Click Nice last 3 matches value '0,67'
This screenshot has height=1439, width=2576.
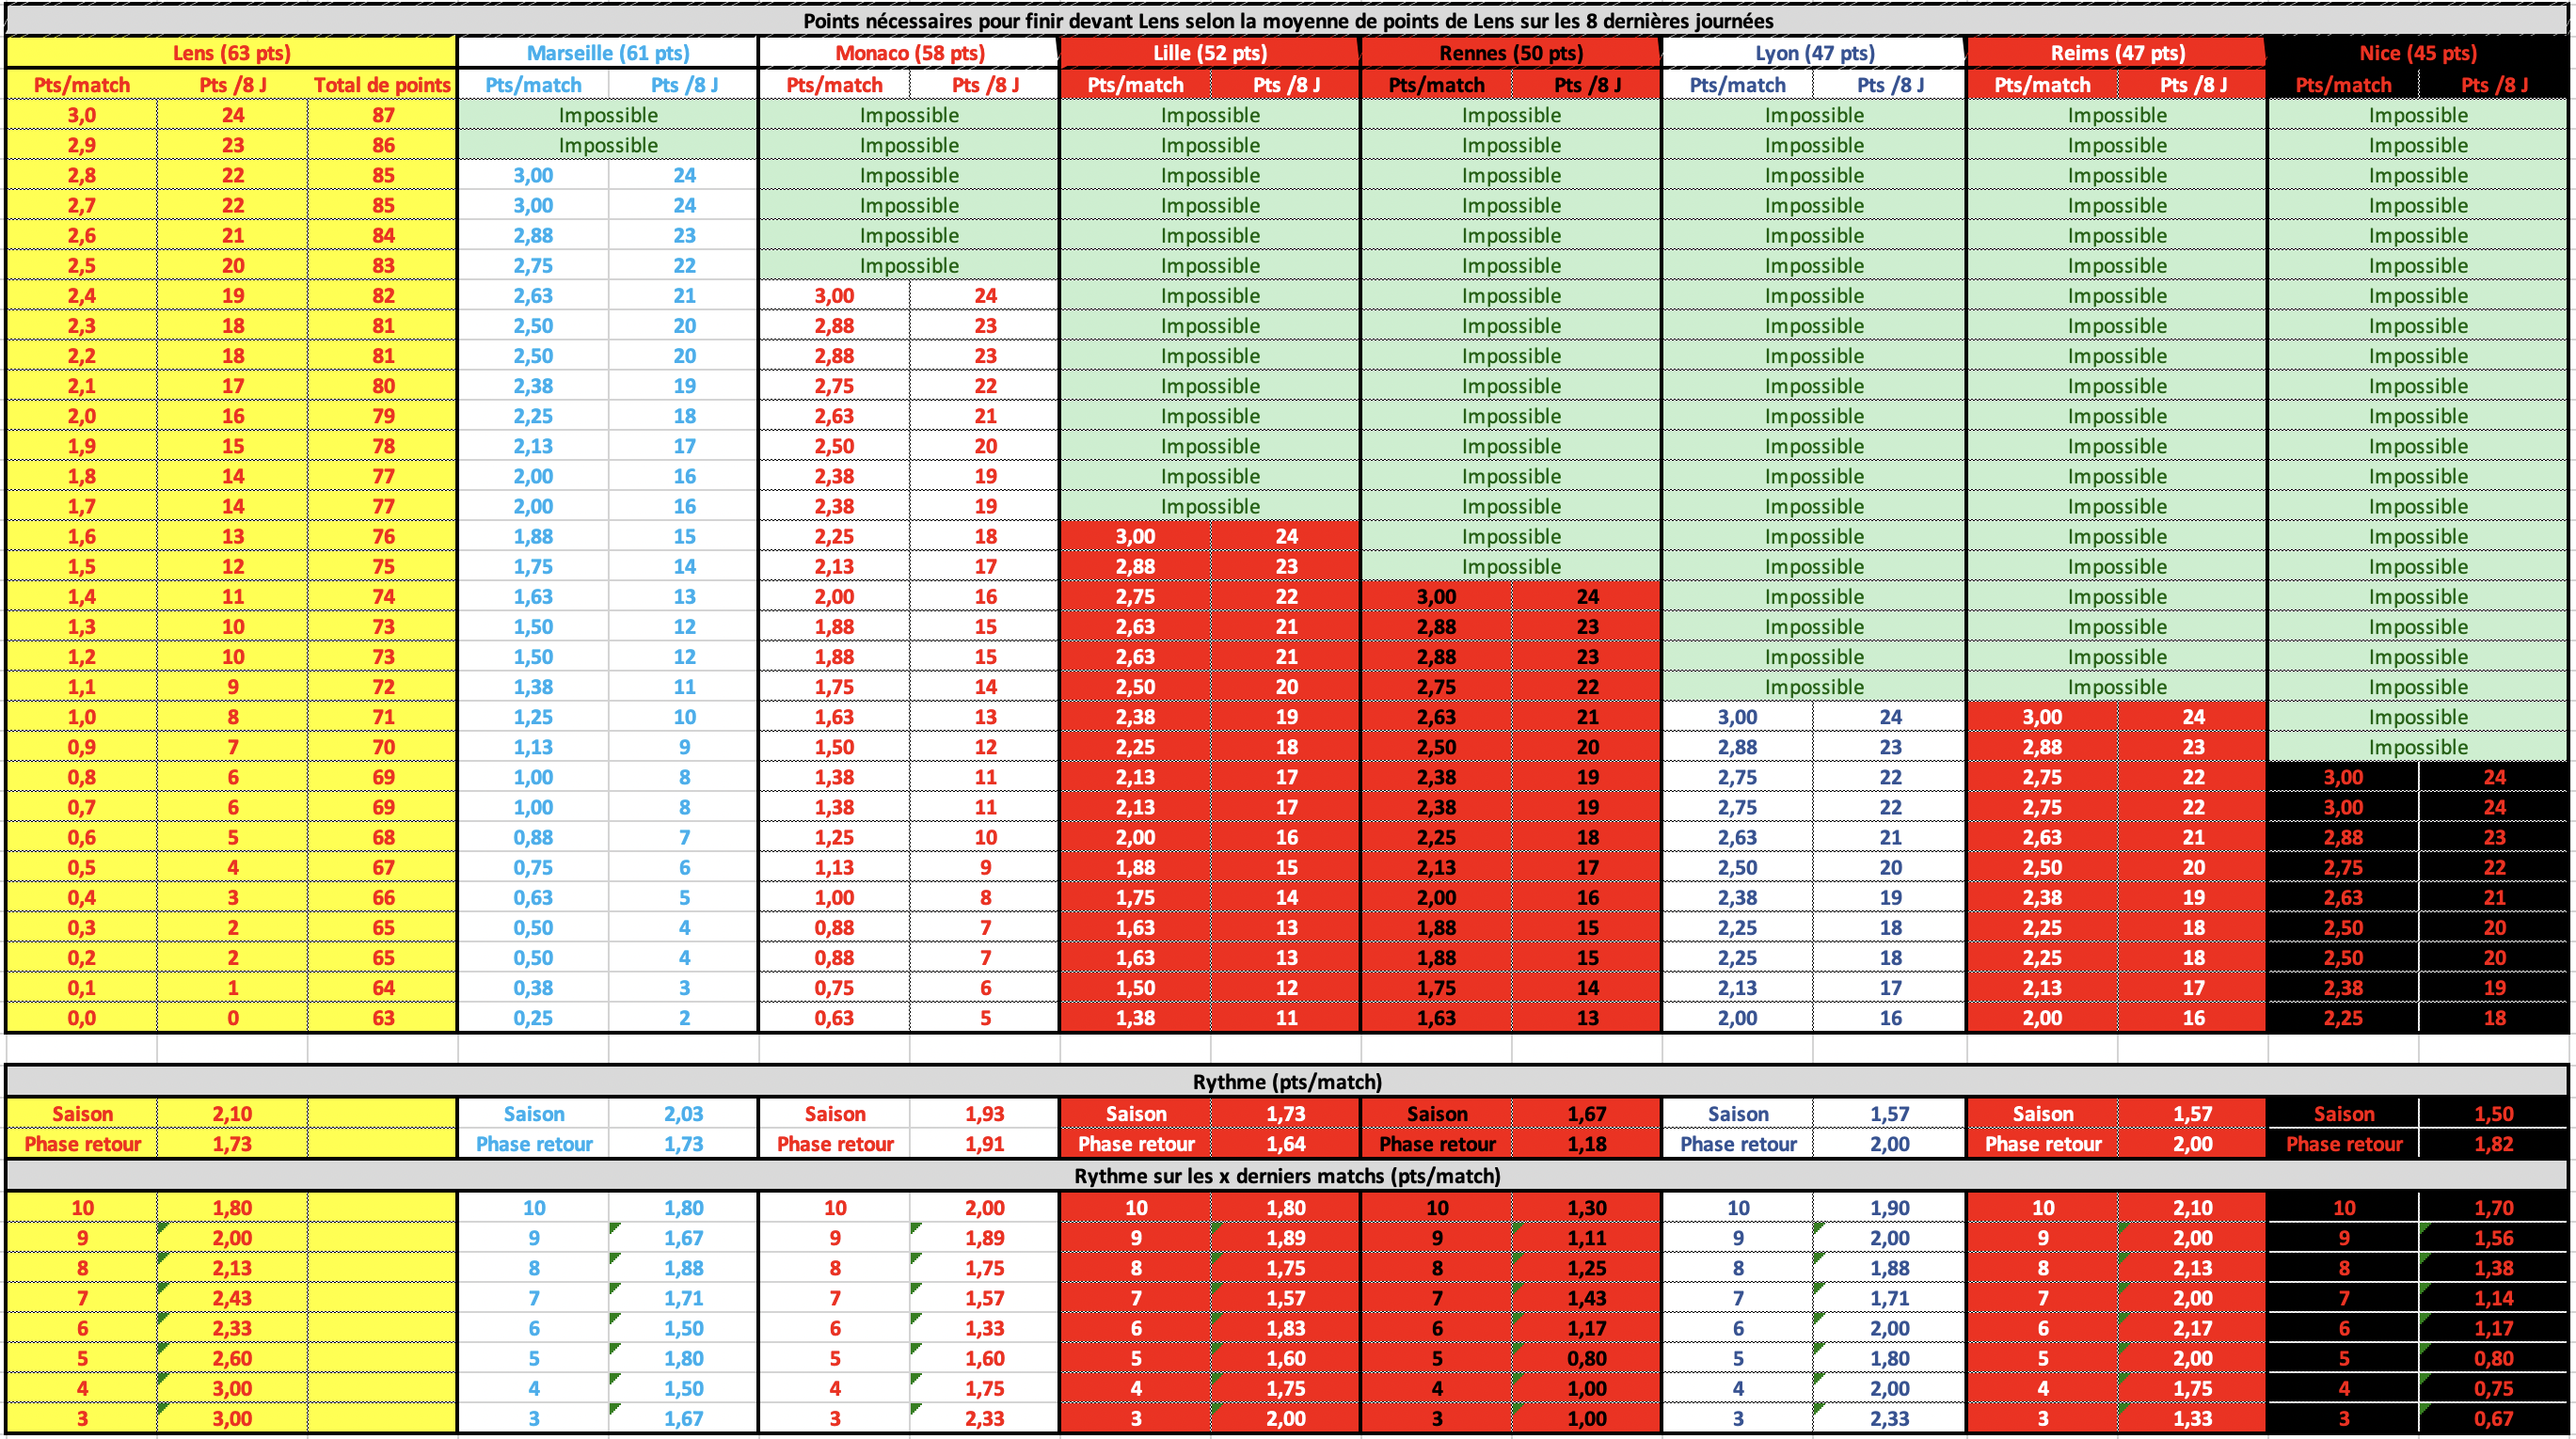[2494, 1418]
